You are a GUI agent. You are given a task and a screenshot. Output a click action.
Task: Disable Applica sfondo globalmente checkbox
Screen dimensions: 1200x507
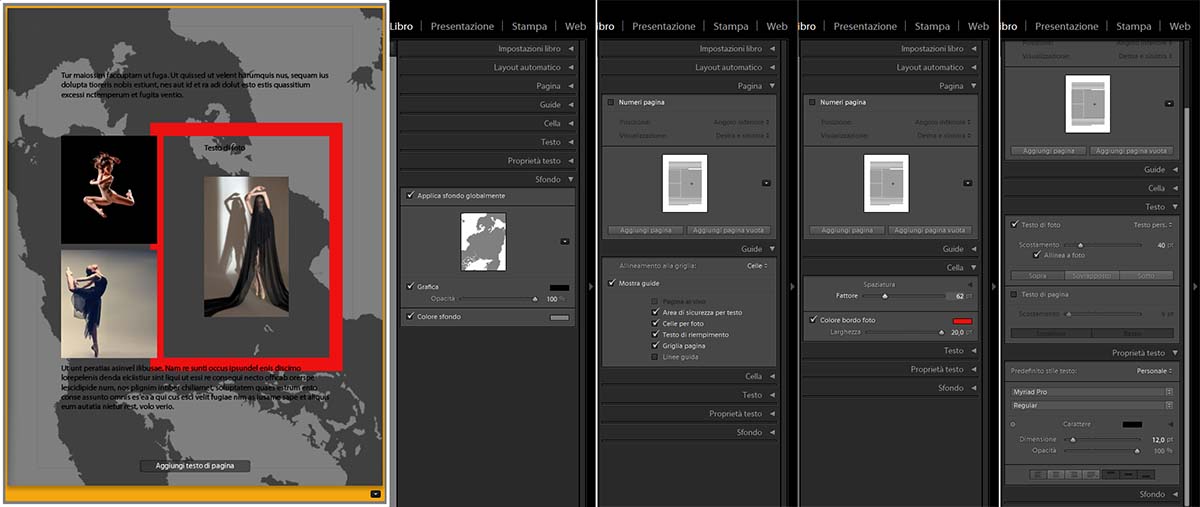[x=411, y=196]
